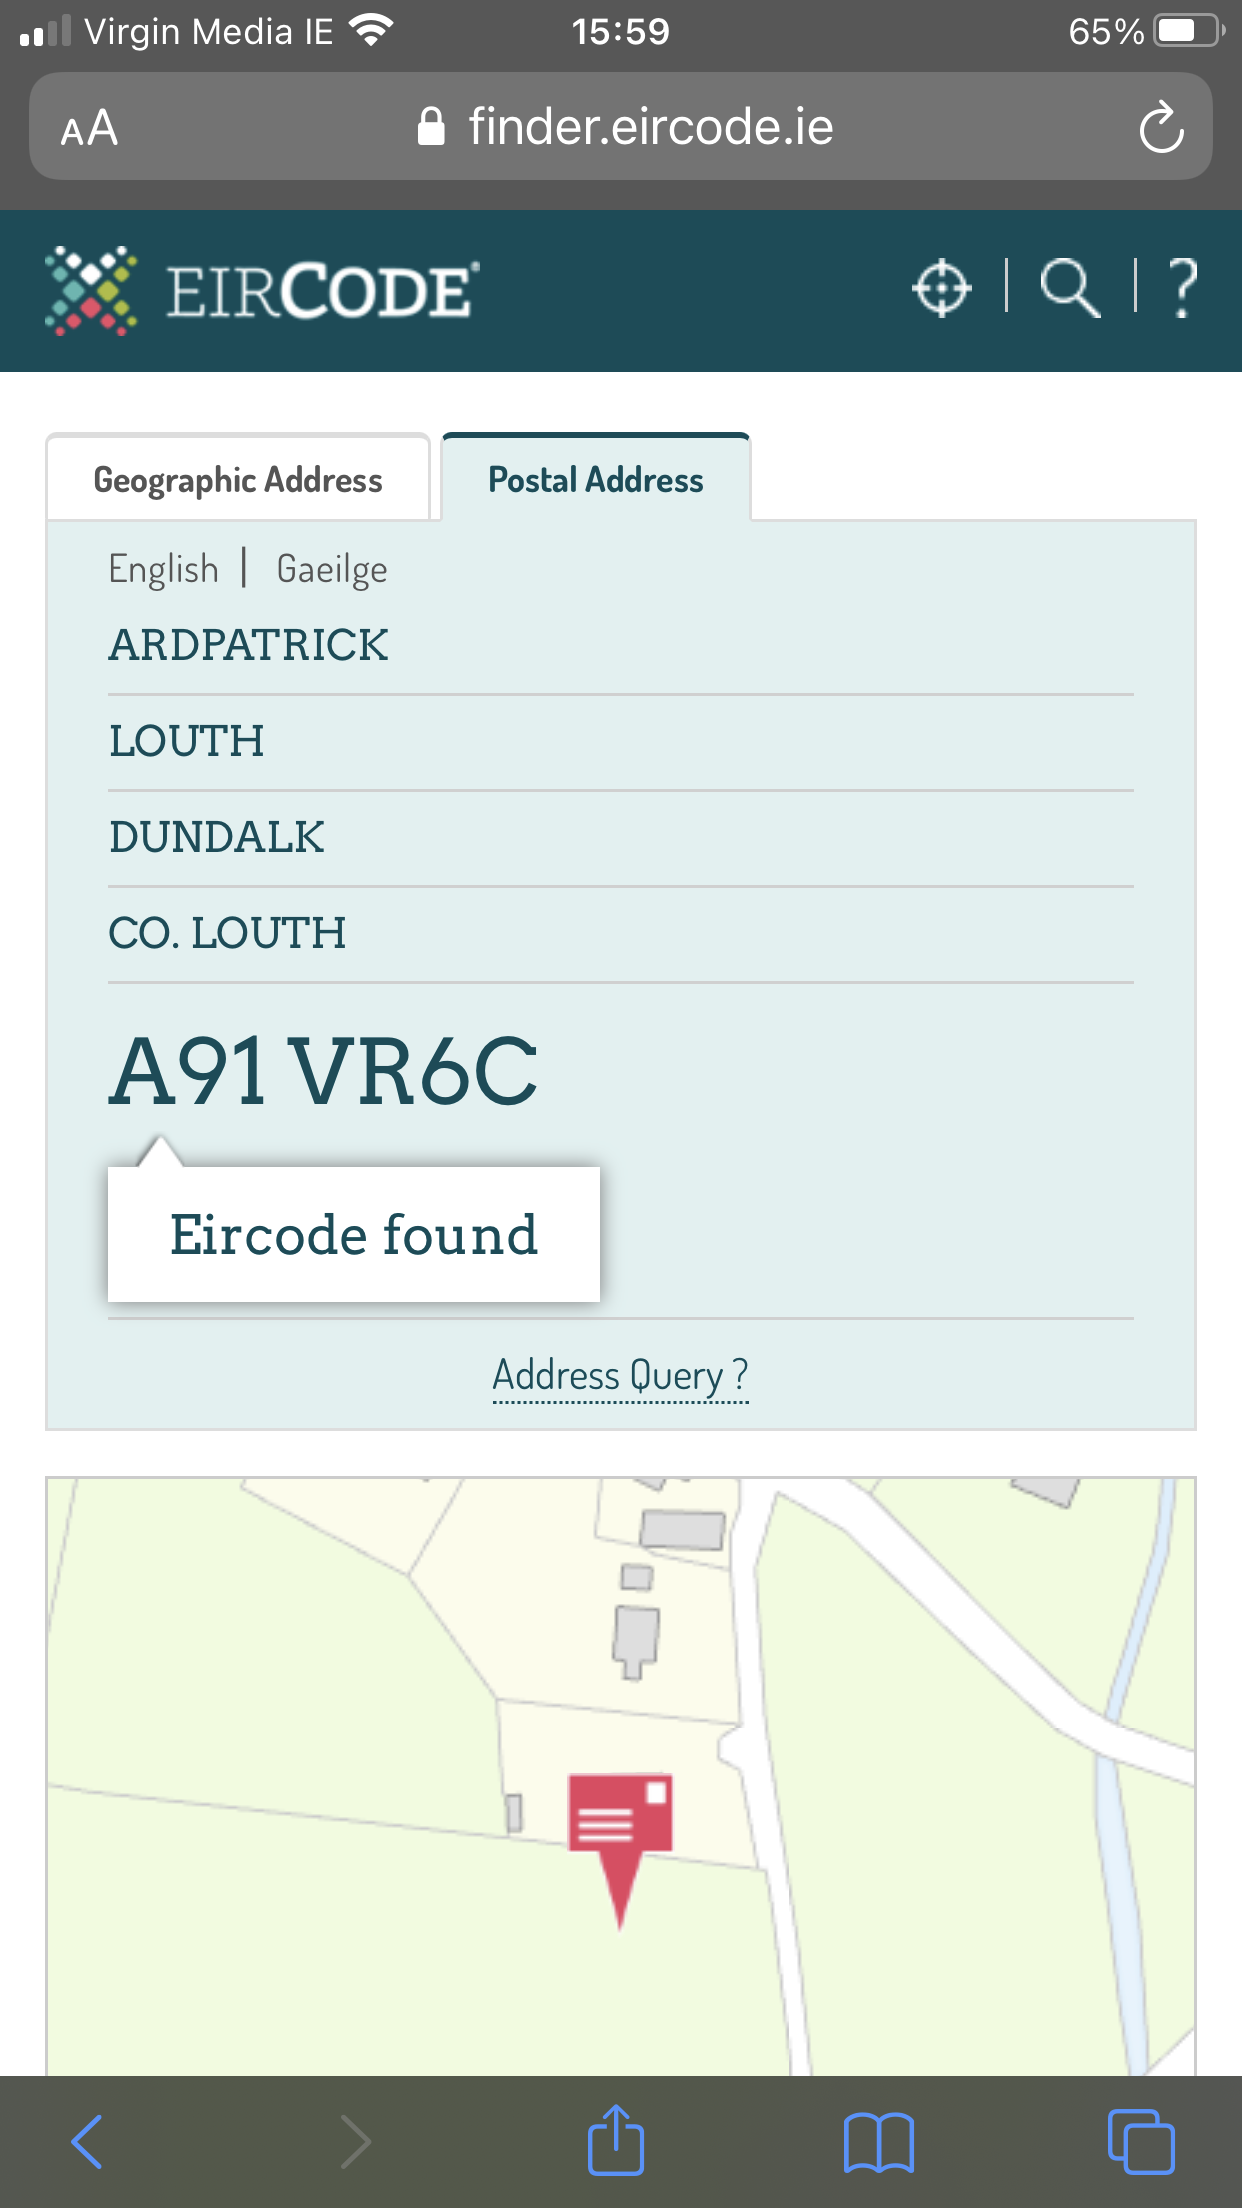Select English language option

pyautogui.click(x=163, y=569)
